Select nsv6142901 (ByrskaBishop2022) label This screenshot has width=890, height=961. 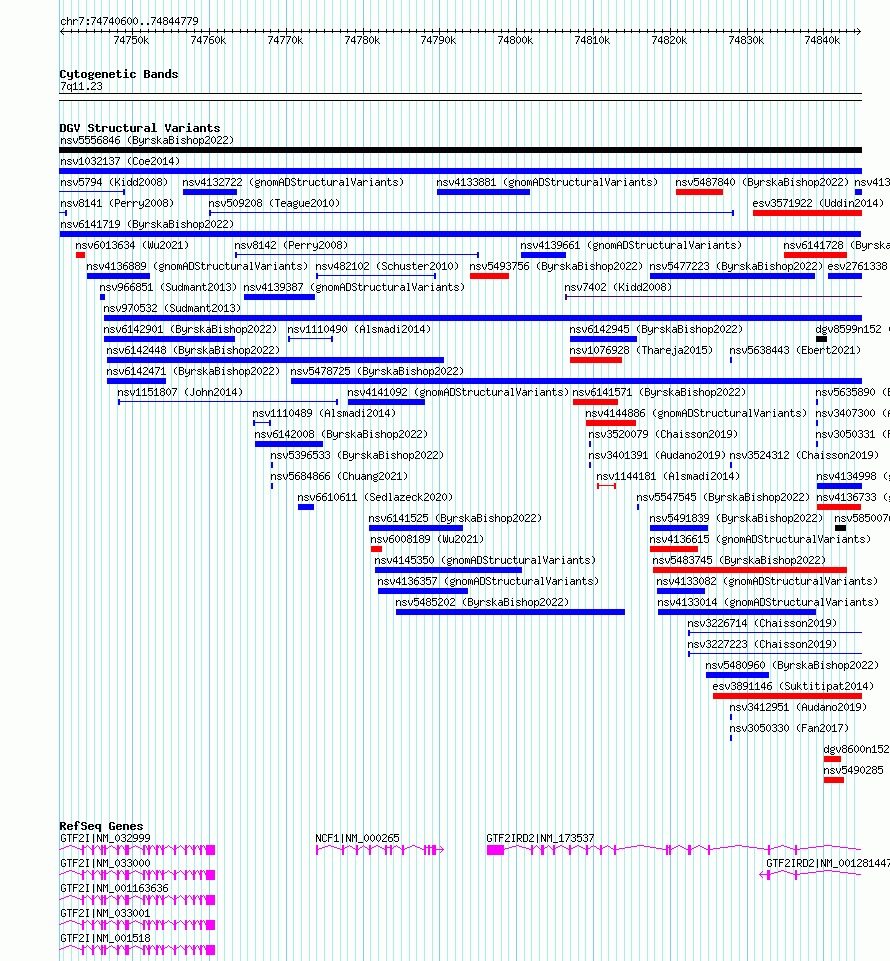(x=191, y=329)
